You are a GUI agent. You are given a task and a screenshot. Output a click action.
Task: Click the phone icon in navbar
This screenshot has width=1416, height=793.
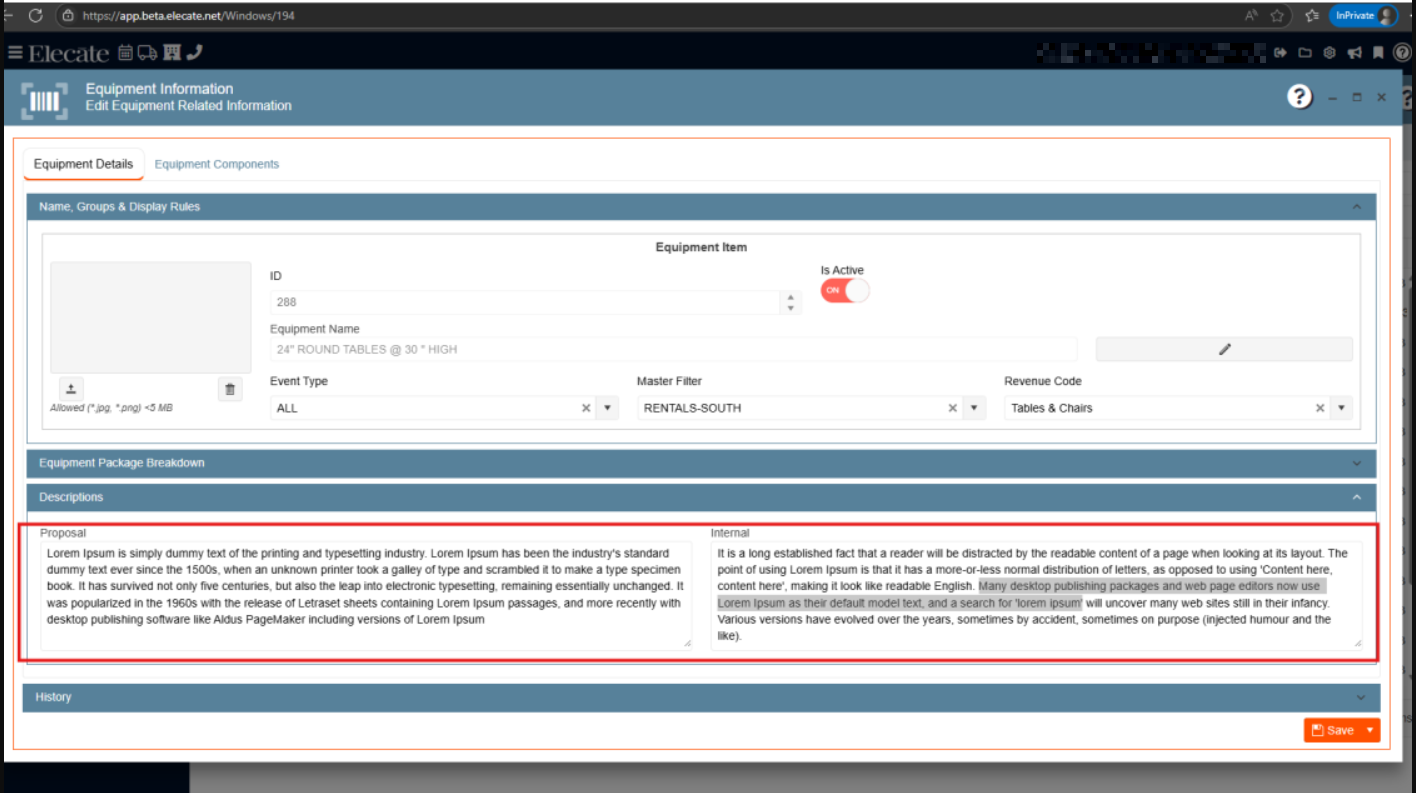tap(195, 53)
